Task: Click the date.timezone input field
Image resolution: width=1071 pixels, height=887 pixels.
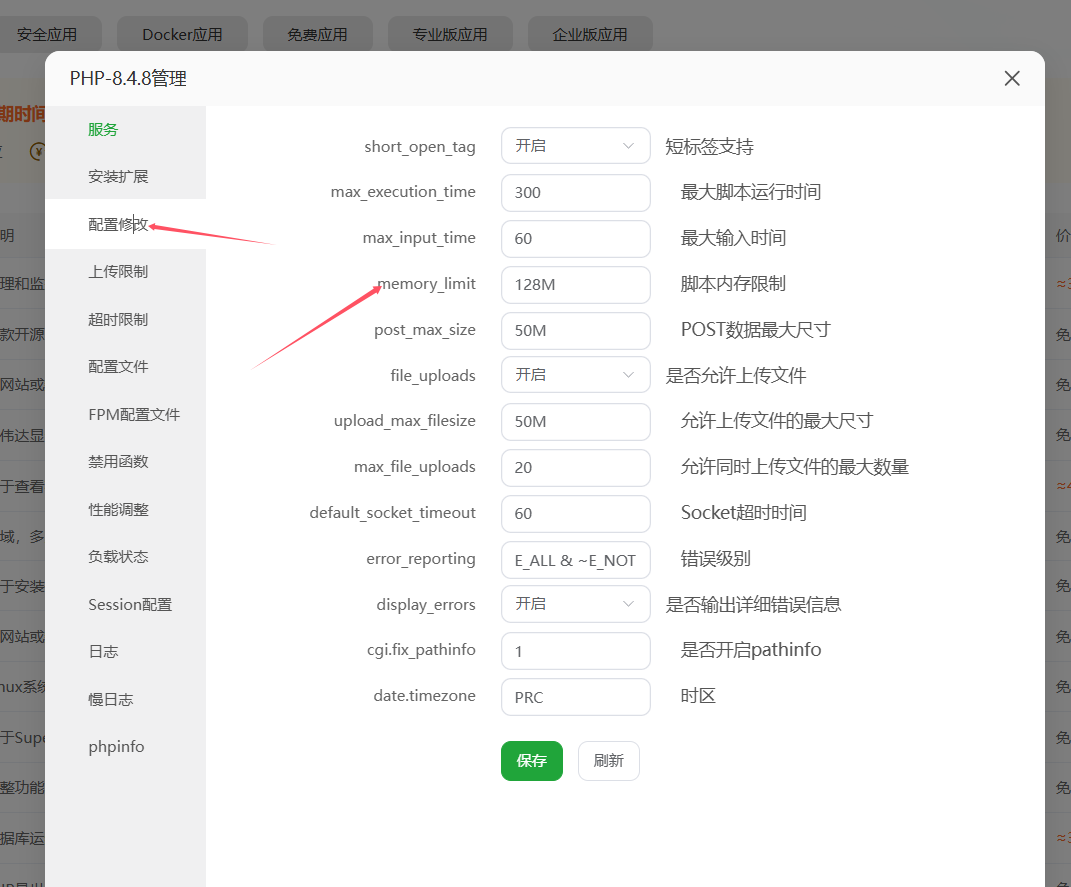Action: (x=575, y=697)
